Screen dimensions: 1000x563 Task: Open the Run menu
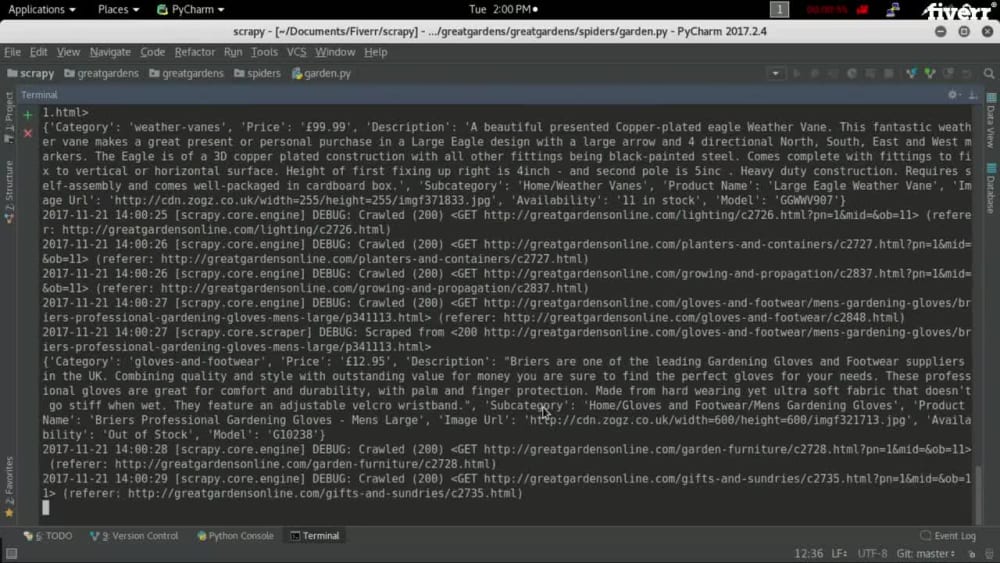233,52
